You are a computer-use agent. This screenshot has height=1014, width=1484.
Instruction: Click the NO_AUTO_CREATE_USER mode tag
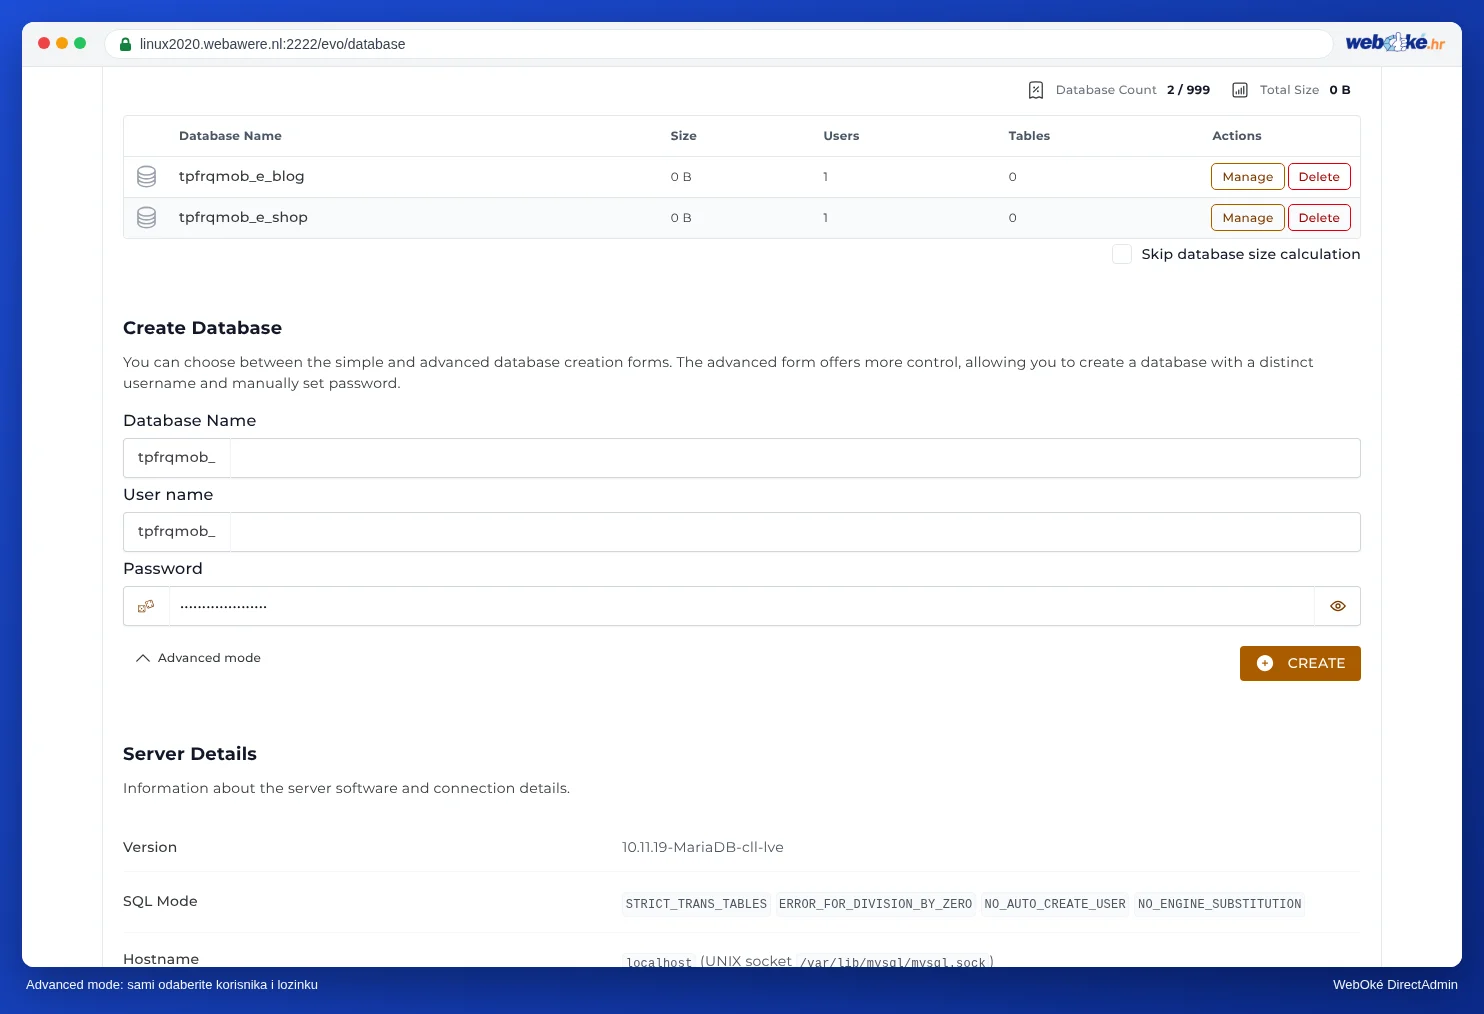tap(1055, 904)
